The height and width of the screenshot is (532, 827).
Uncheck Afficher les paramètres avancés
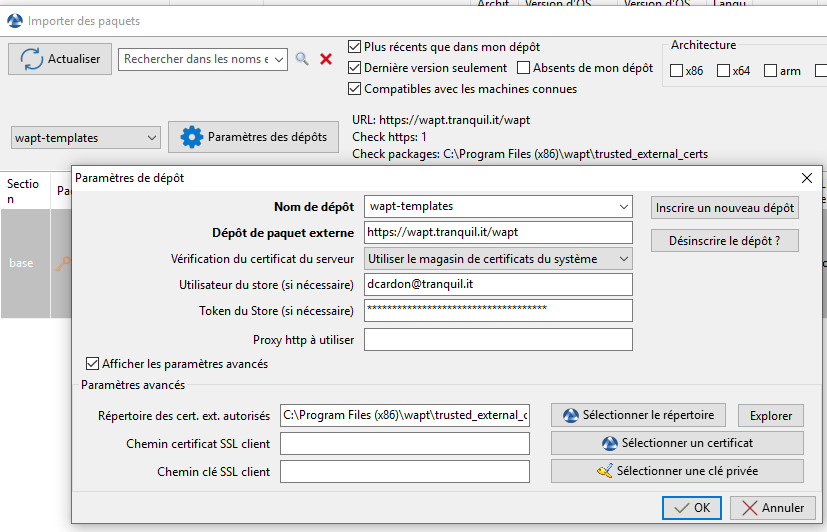tap(94, 364)
